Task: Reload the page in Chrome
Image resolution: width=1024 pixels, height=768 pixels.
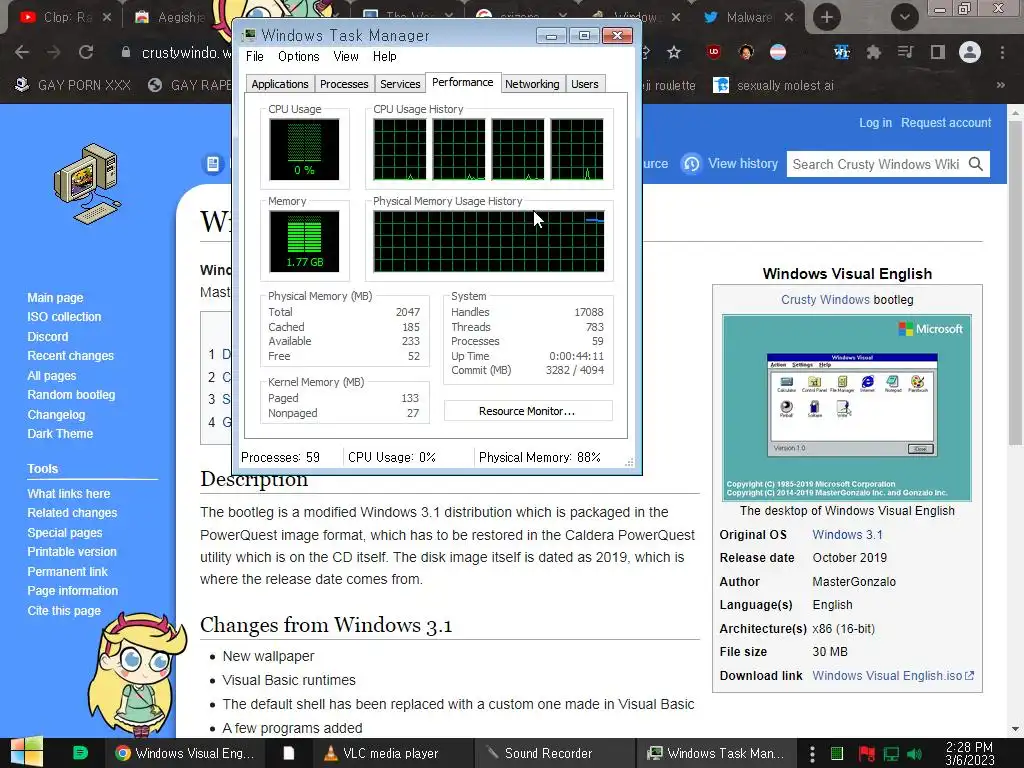Action: tap(86, 52)
